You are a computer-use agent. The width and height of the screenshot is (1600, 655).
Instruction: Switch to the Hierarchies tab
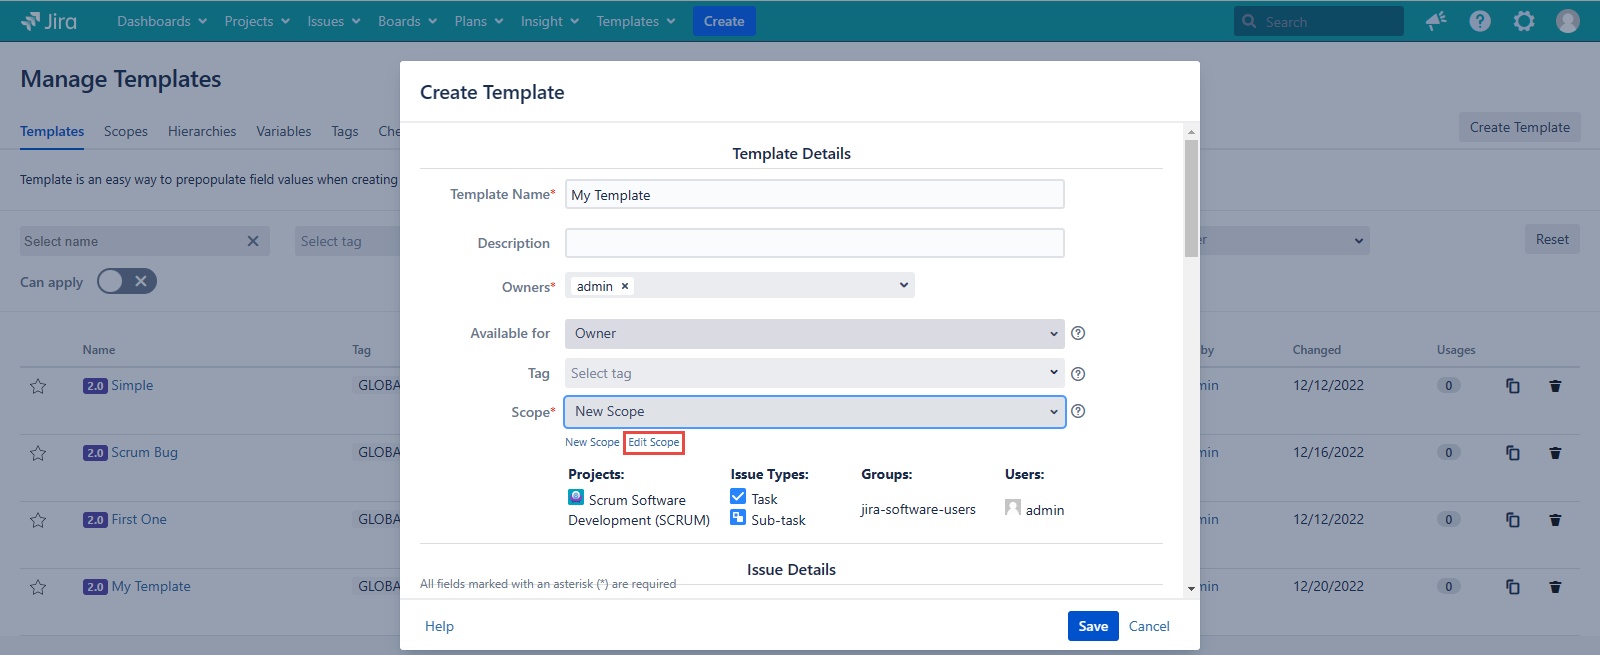point(202,131)
